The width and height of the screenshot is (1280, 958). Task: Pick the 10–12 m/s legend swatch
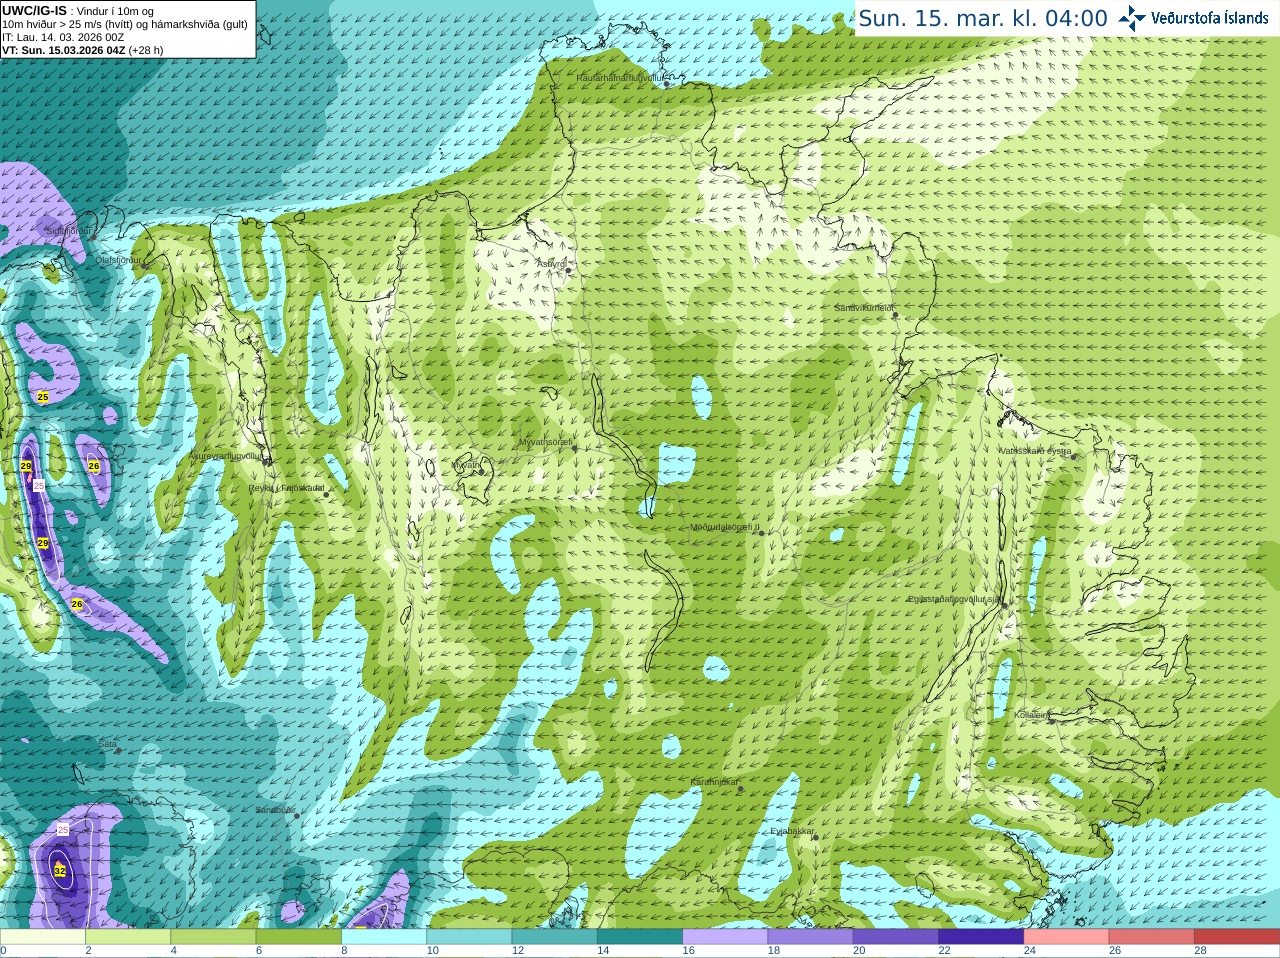coord(469,938)
